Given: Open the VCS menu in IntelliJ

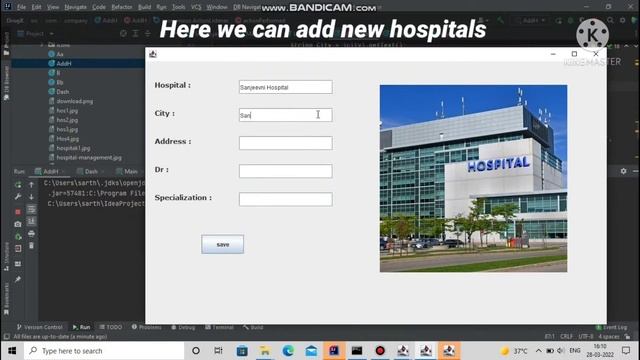Looking at the screenshot, I should [x=196, y=7].
